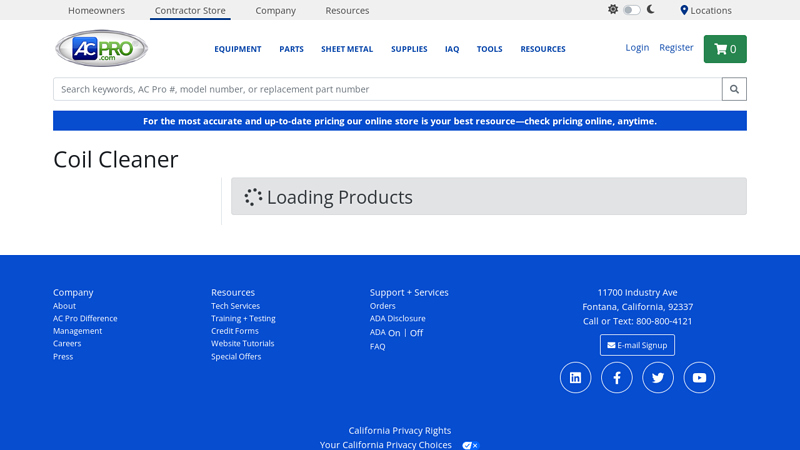Open the Facebook page icon
800x450 pixels.
[x=617, y=377]
